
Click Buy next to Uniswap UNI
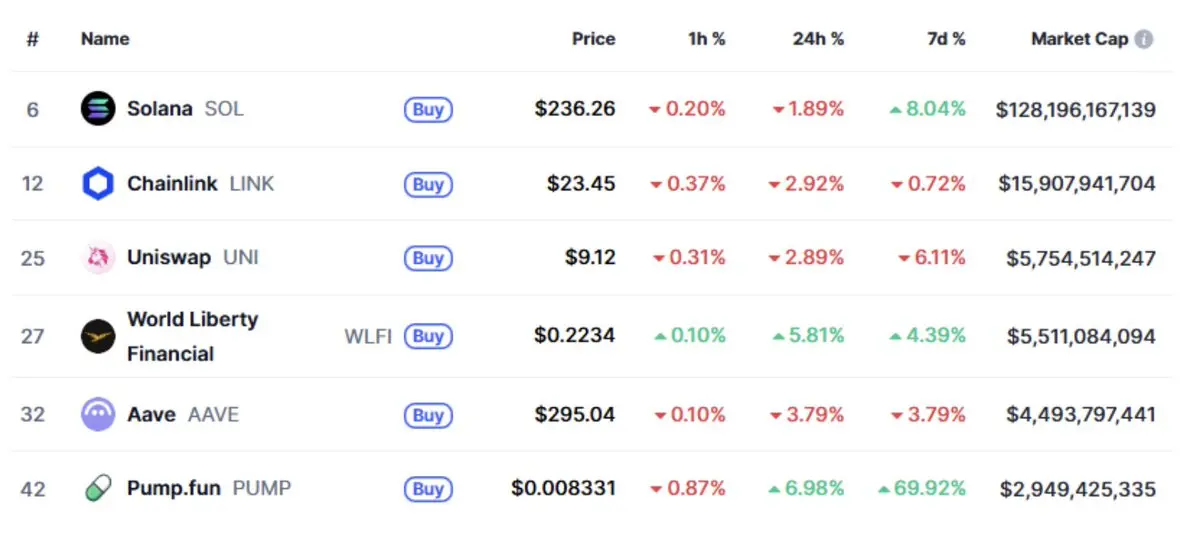[x=428, y=258]
